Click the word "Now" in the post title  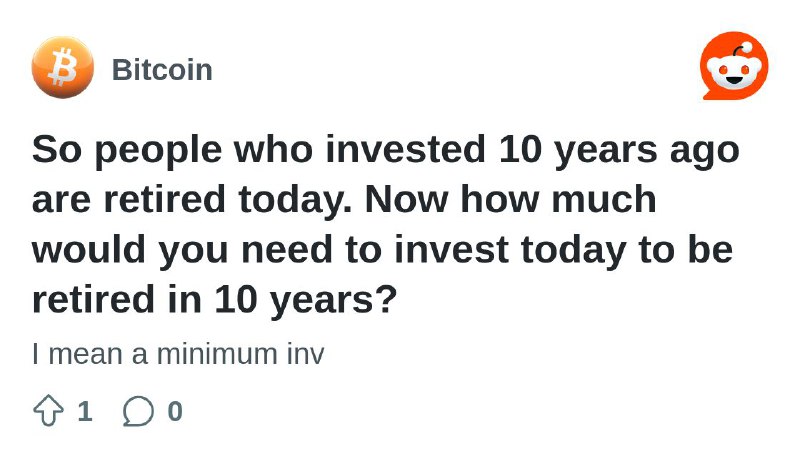[x=406, y=200]
